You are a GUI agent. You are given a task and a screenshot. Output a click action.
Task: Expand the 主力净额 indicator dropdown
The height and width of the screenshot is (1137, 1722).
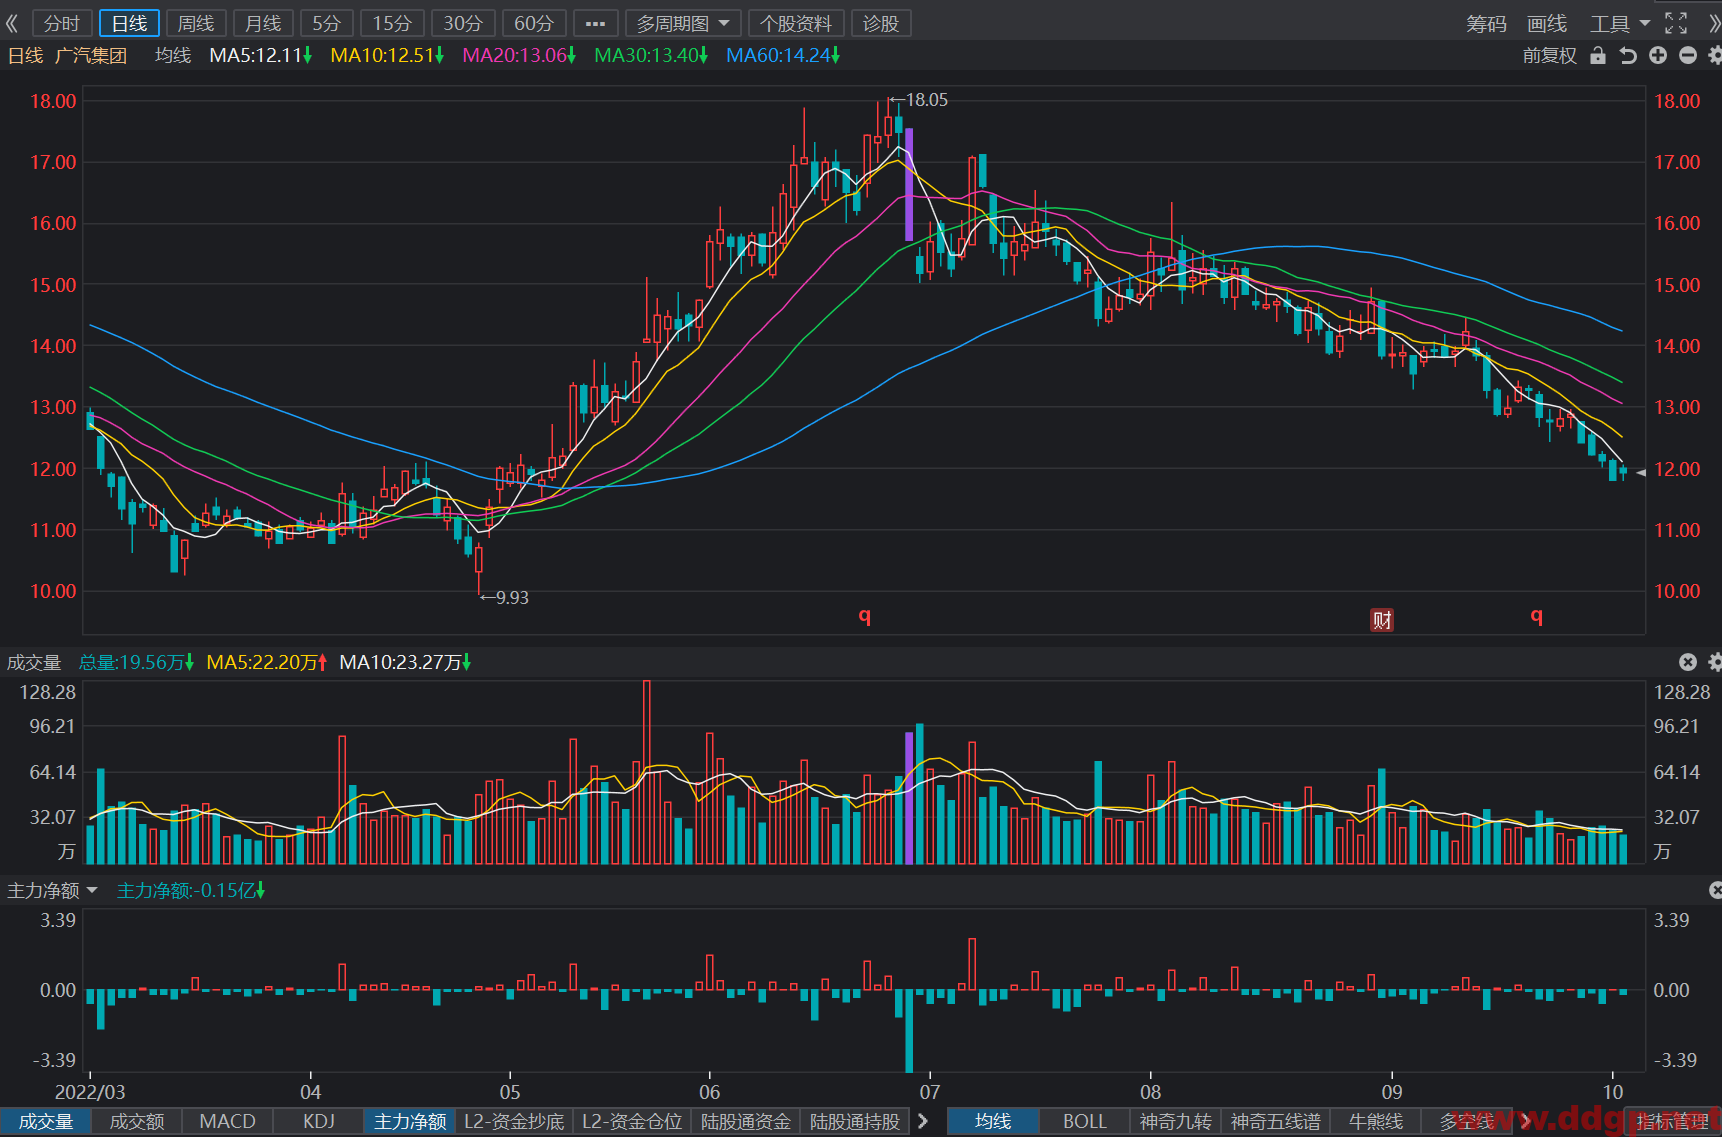point(52,890)
